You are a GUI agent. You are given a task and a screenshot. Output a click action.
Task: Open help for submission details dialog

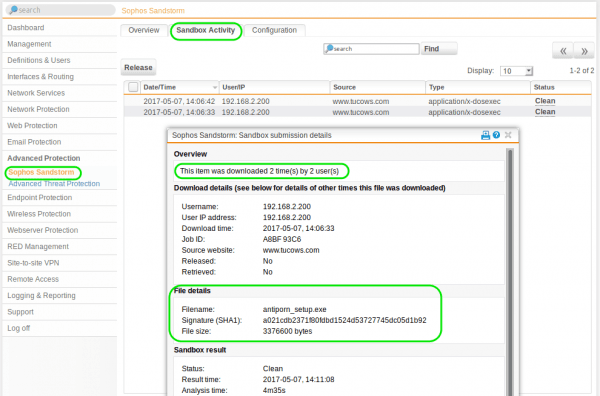point(496,135)
